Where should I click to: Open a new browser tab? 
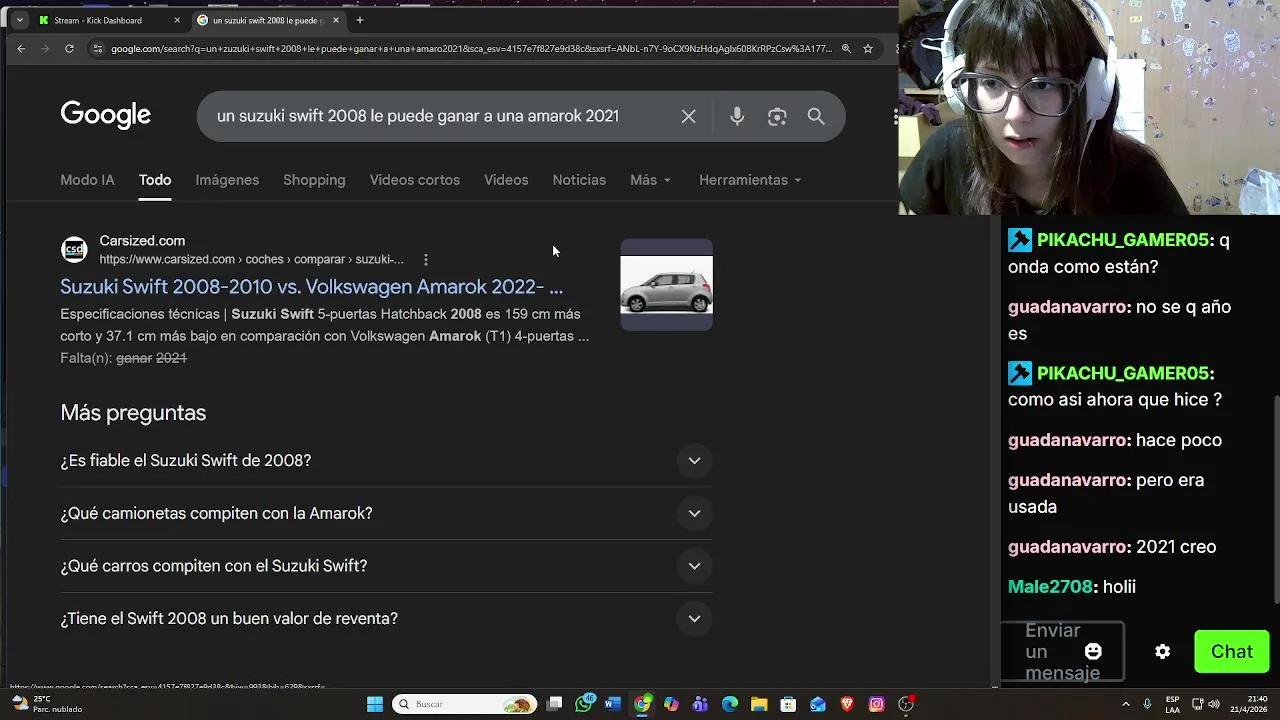(360, 20)
